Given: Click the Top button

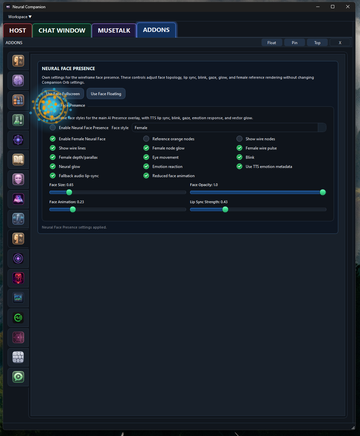Looking at the screenshot, I should click(317, 43).
